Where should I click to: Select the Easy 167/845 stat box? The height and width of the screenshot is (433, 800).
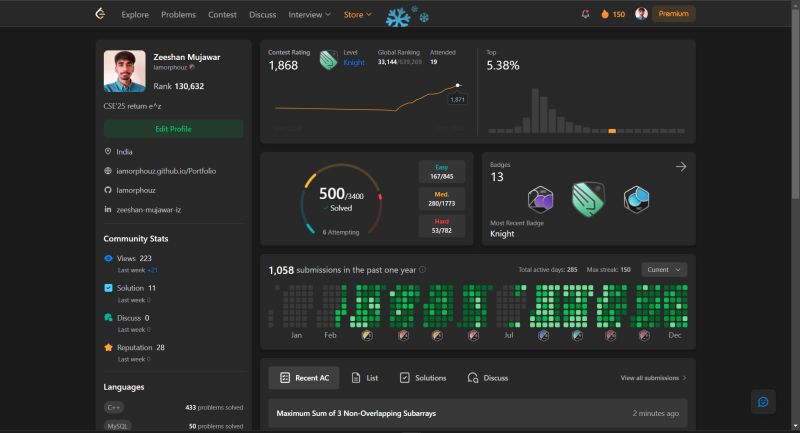[x=442, y=172]
